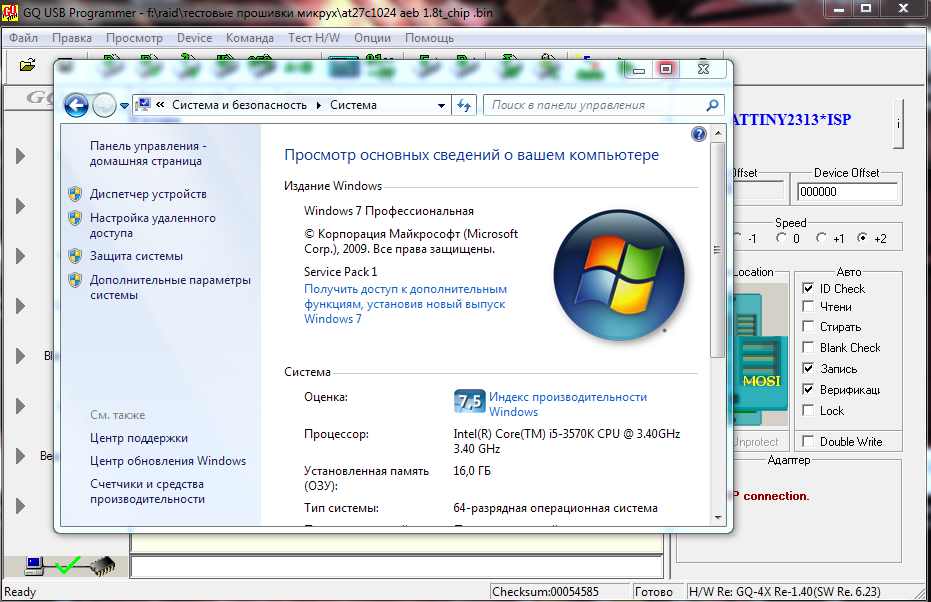
Task: Enable the Blank Check checkbox
Action: coord(808,347)
